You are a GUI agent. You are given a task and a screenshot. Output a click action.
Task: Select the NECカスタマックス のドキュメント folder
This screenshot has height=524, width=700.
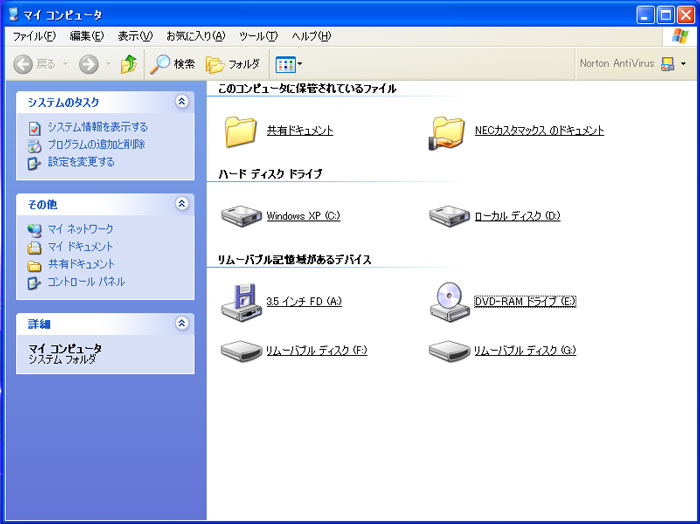pyautogui.click(x=448, y=131)
